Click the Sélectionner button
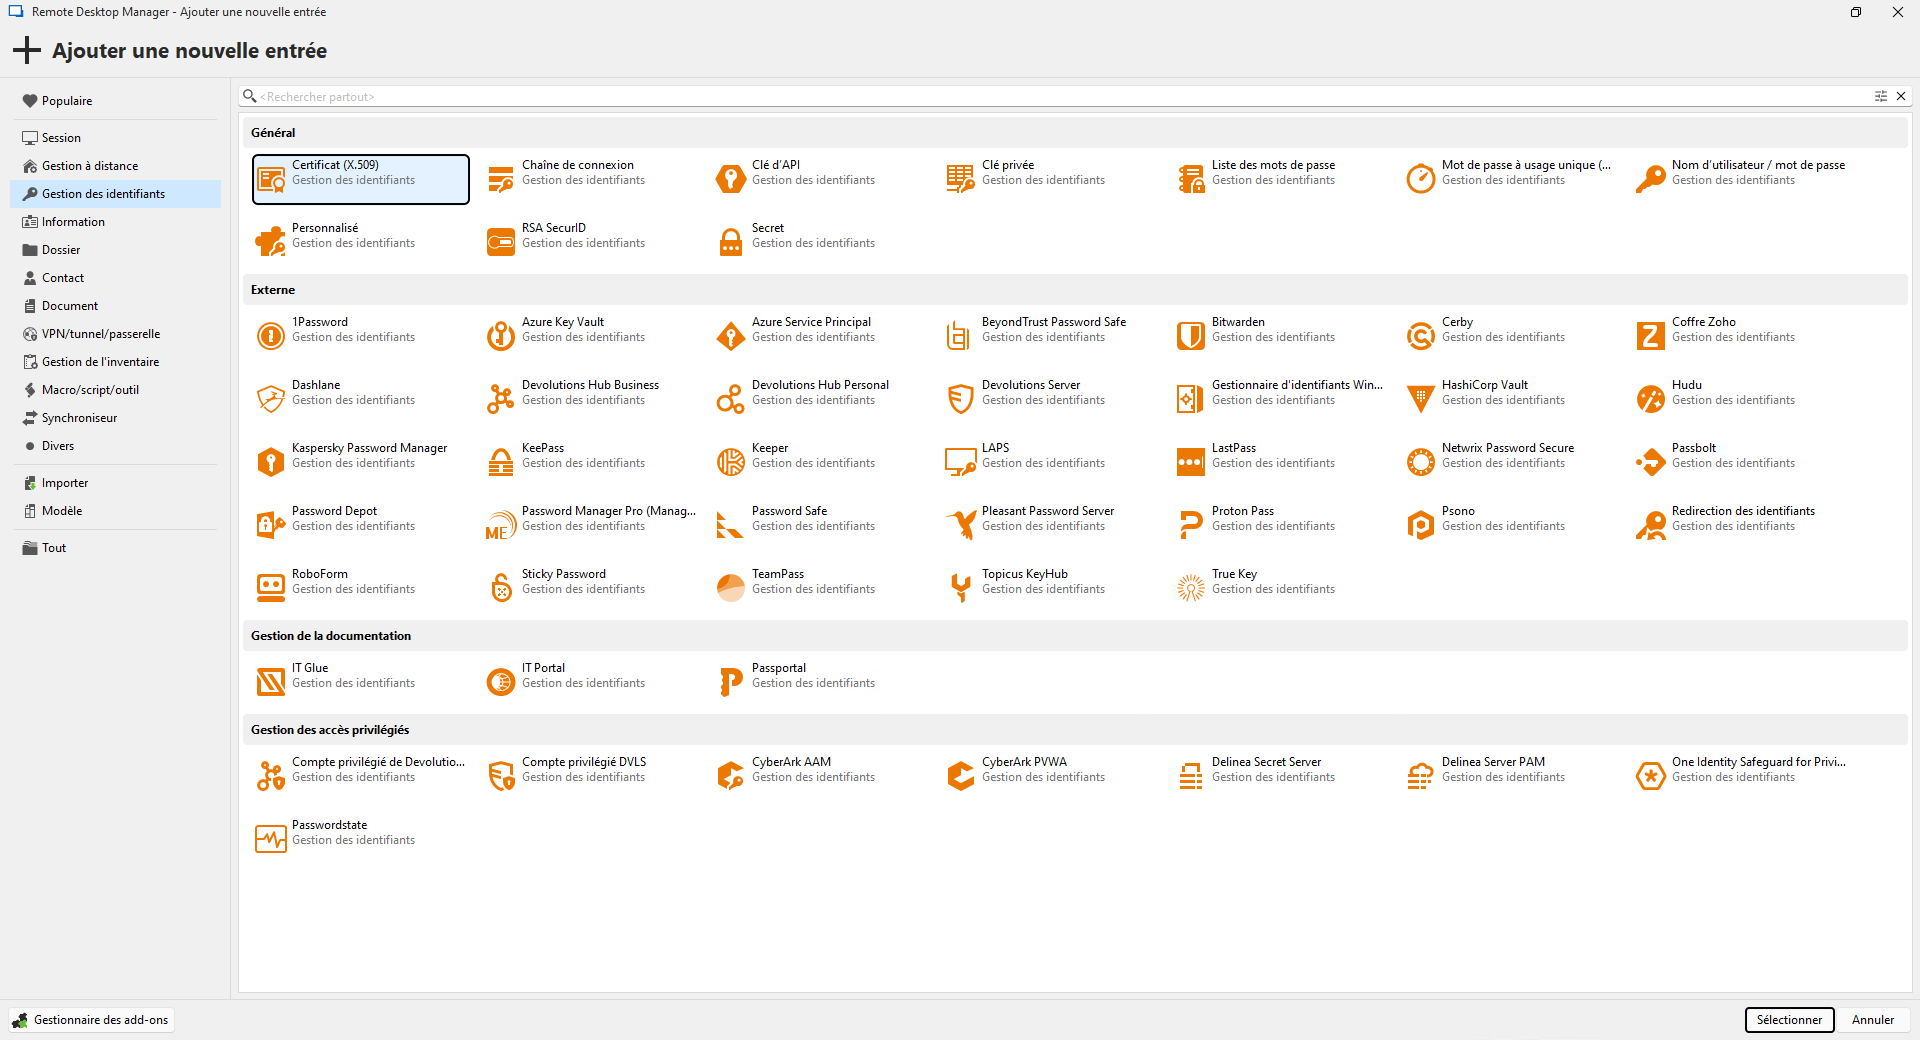1920x1040 pixels. pos(1789,1020)
